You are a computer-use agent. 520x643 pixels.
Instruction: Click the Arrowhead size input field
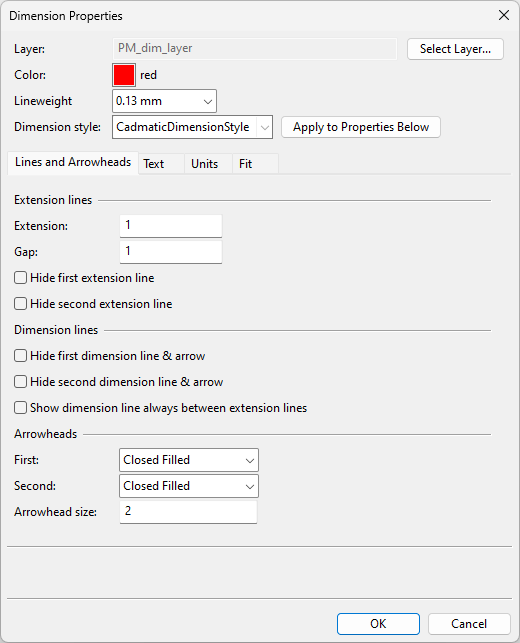[x=188, y=512]
